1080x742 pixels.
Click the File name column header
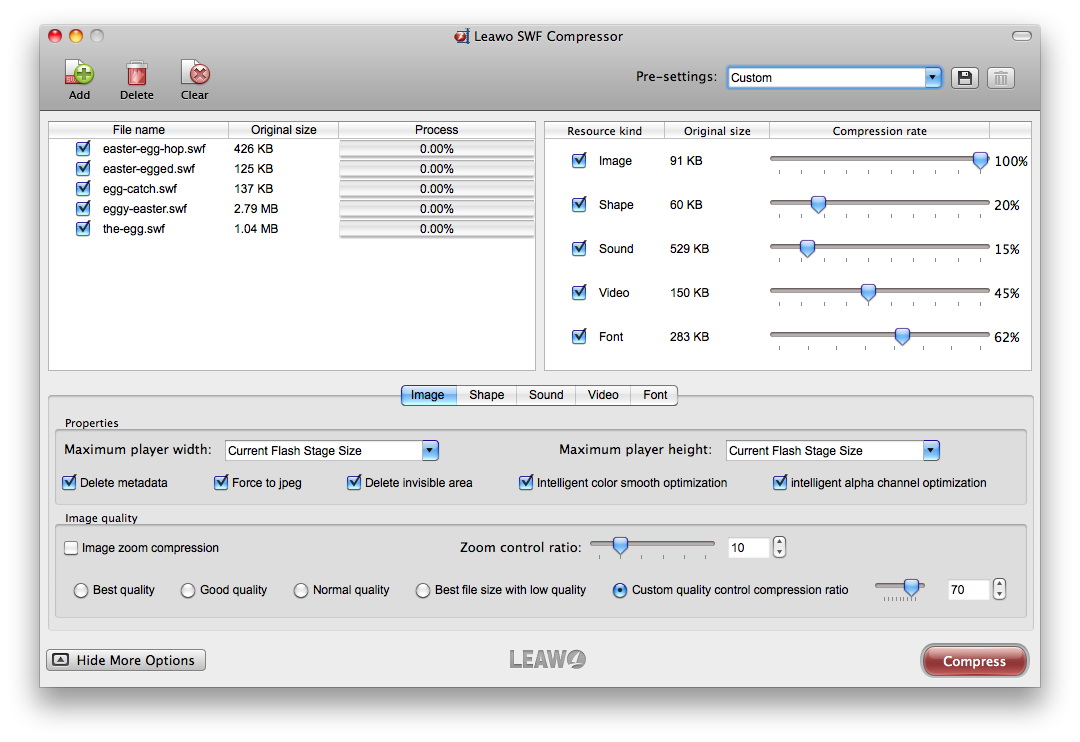point(138,130)
